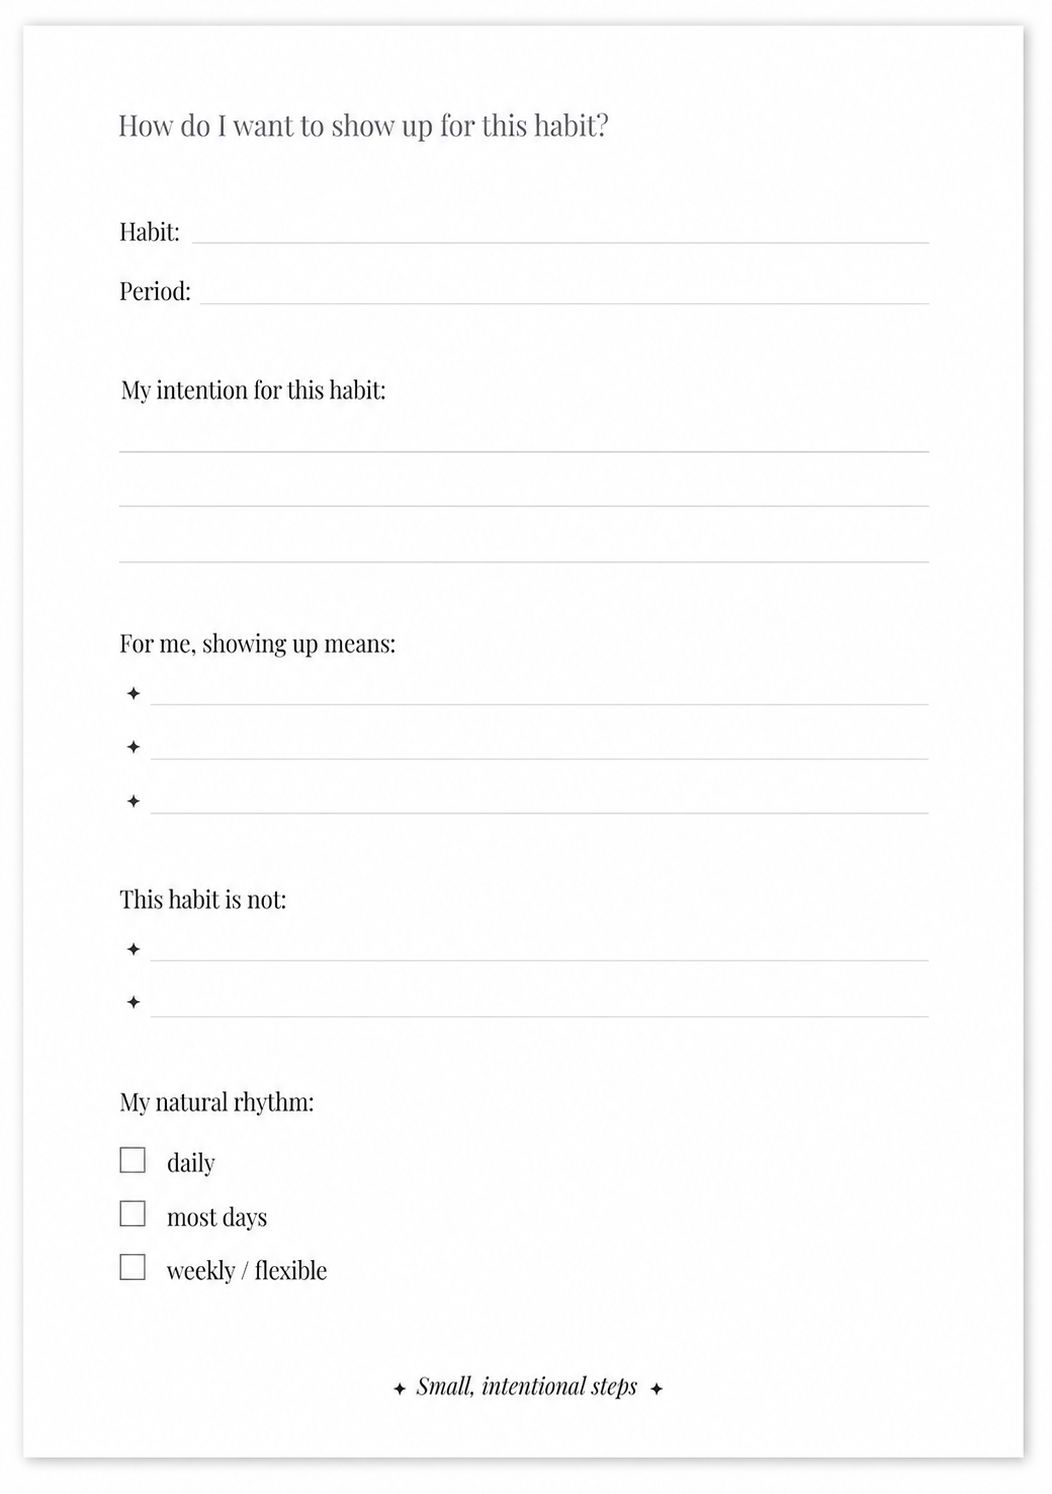Click third star bullet under 'showing up means'
This screenshot has height=1494, width=1052.
(133, 801)
